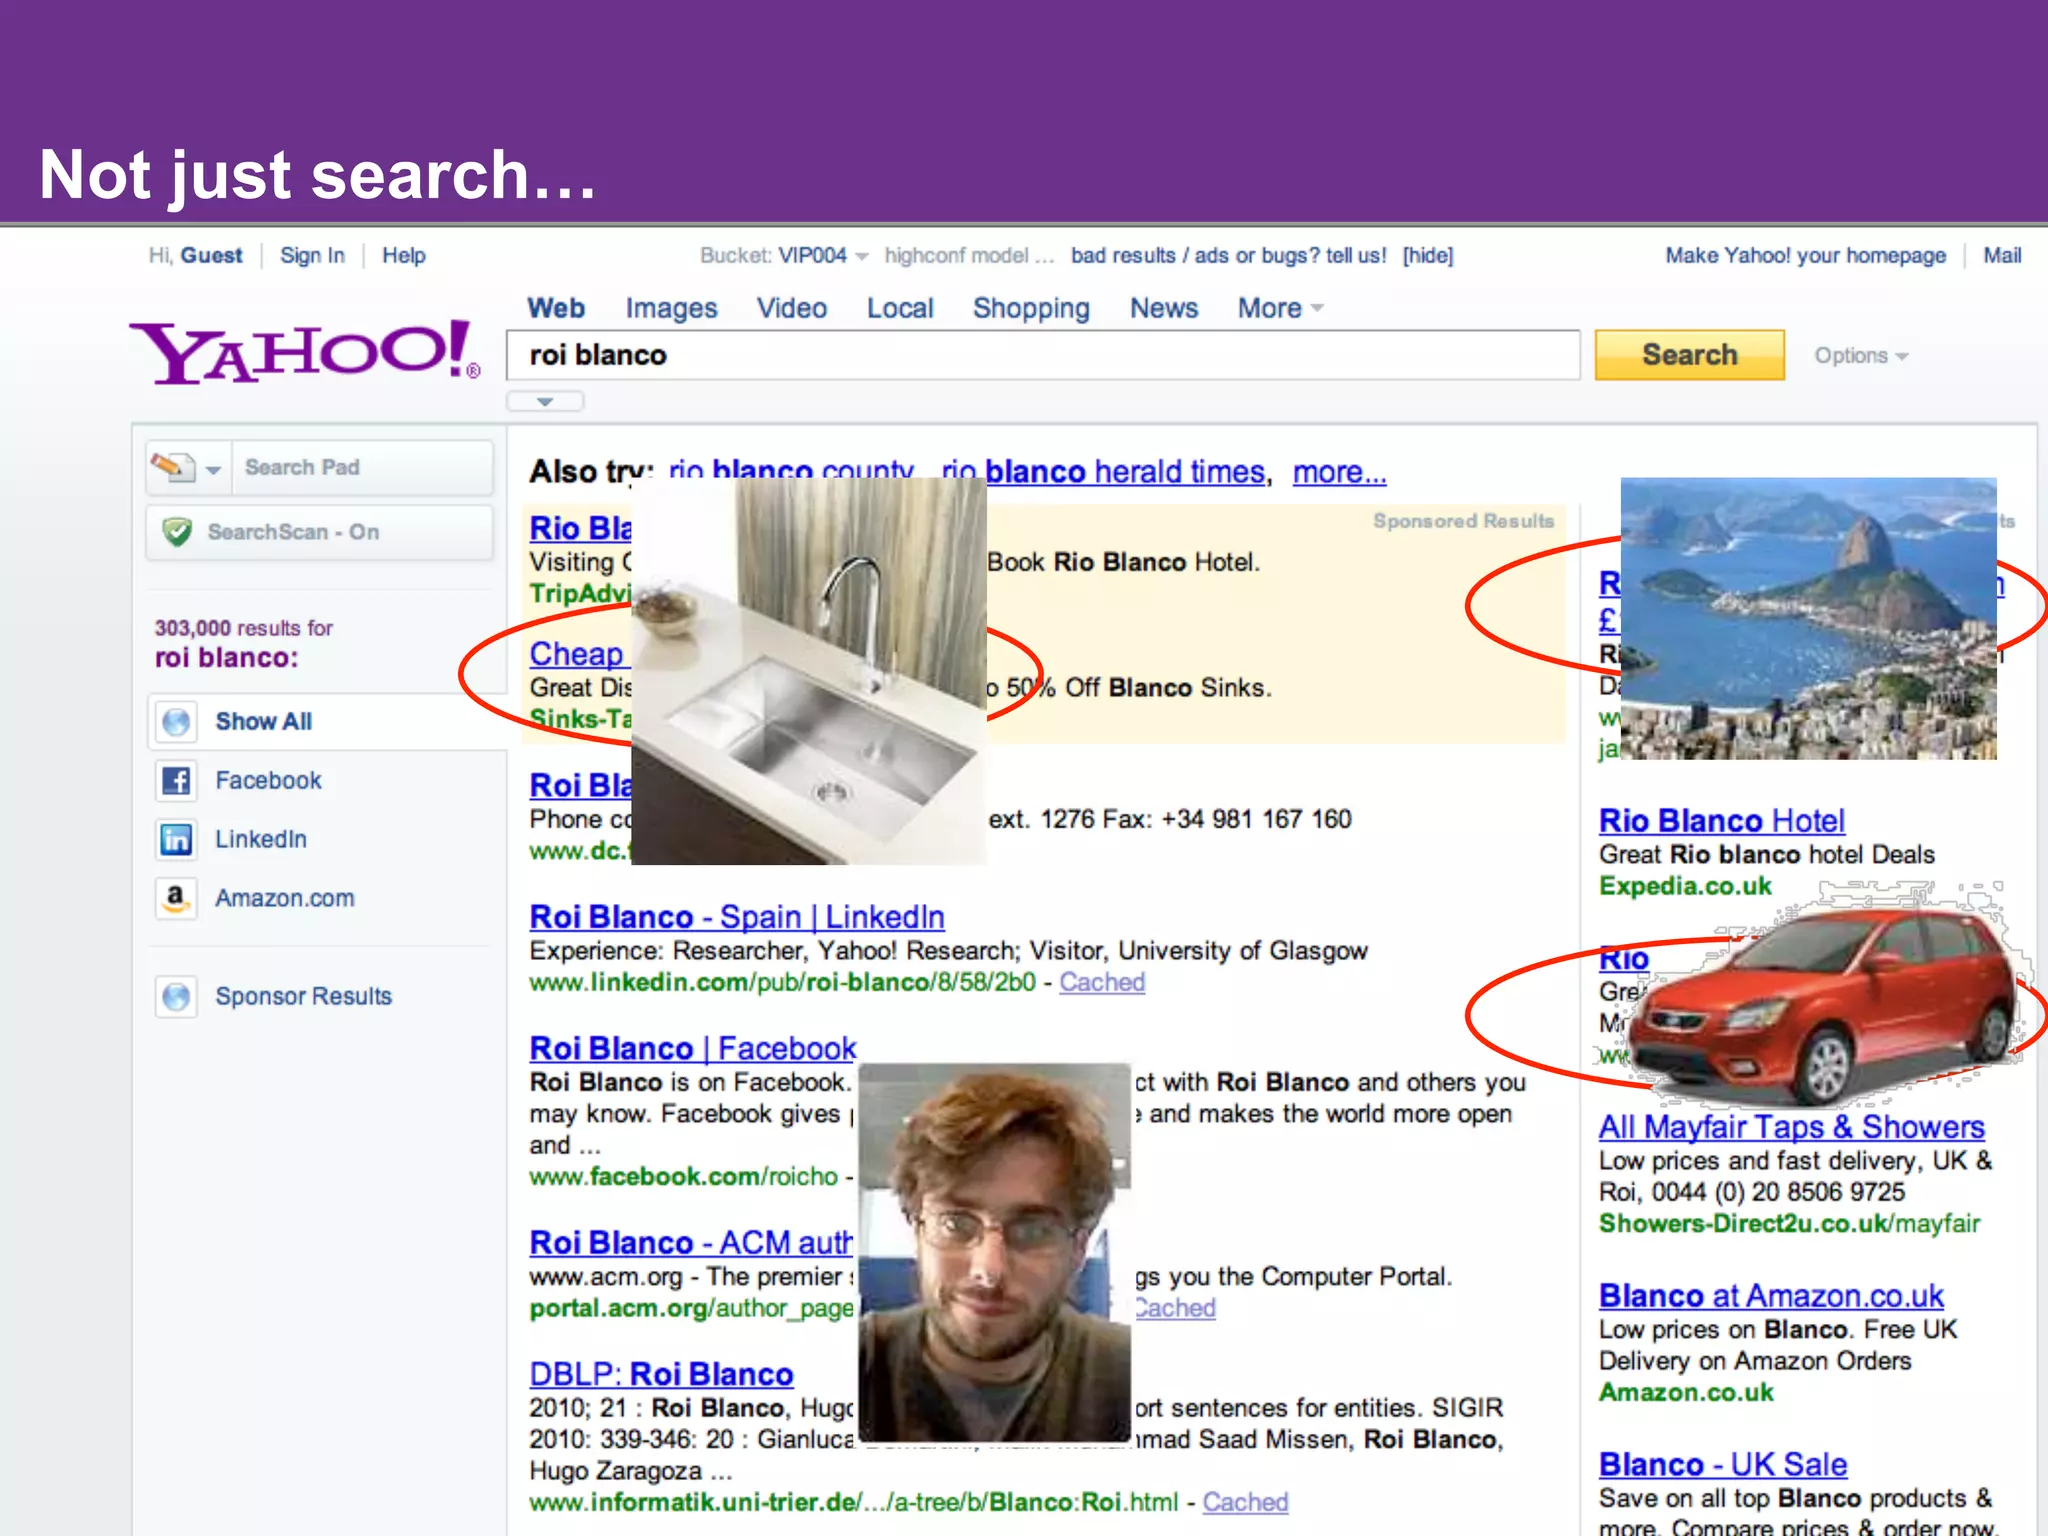Open the Roi Blanco - ACM author result
Viewport: 2048px width, 1536px height.
pos(691,1243)
